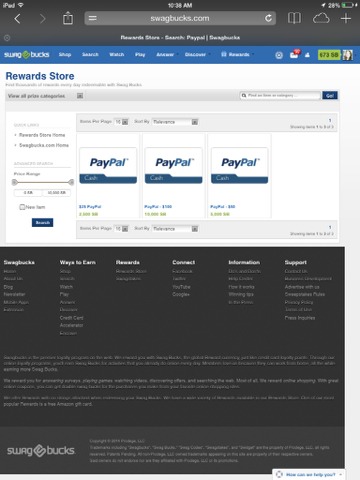Open reader view lines icon in address bar
Viewport: 360px width, 480px height.
pos(93,18)
